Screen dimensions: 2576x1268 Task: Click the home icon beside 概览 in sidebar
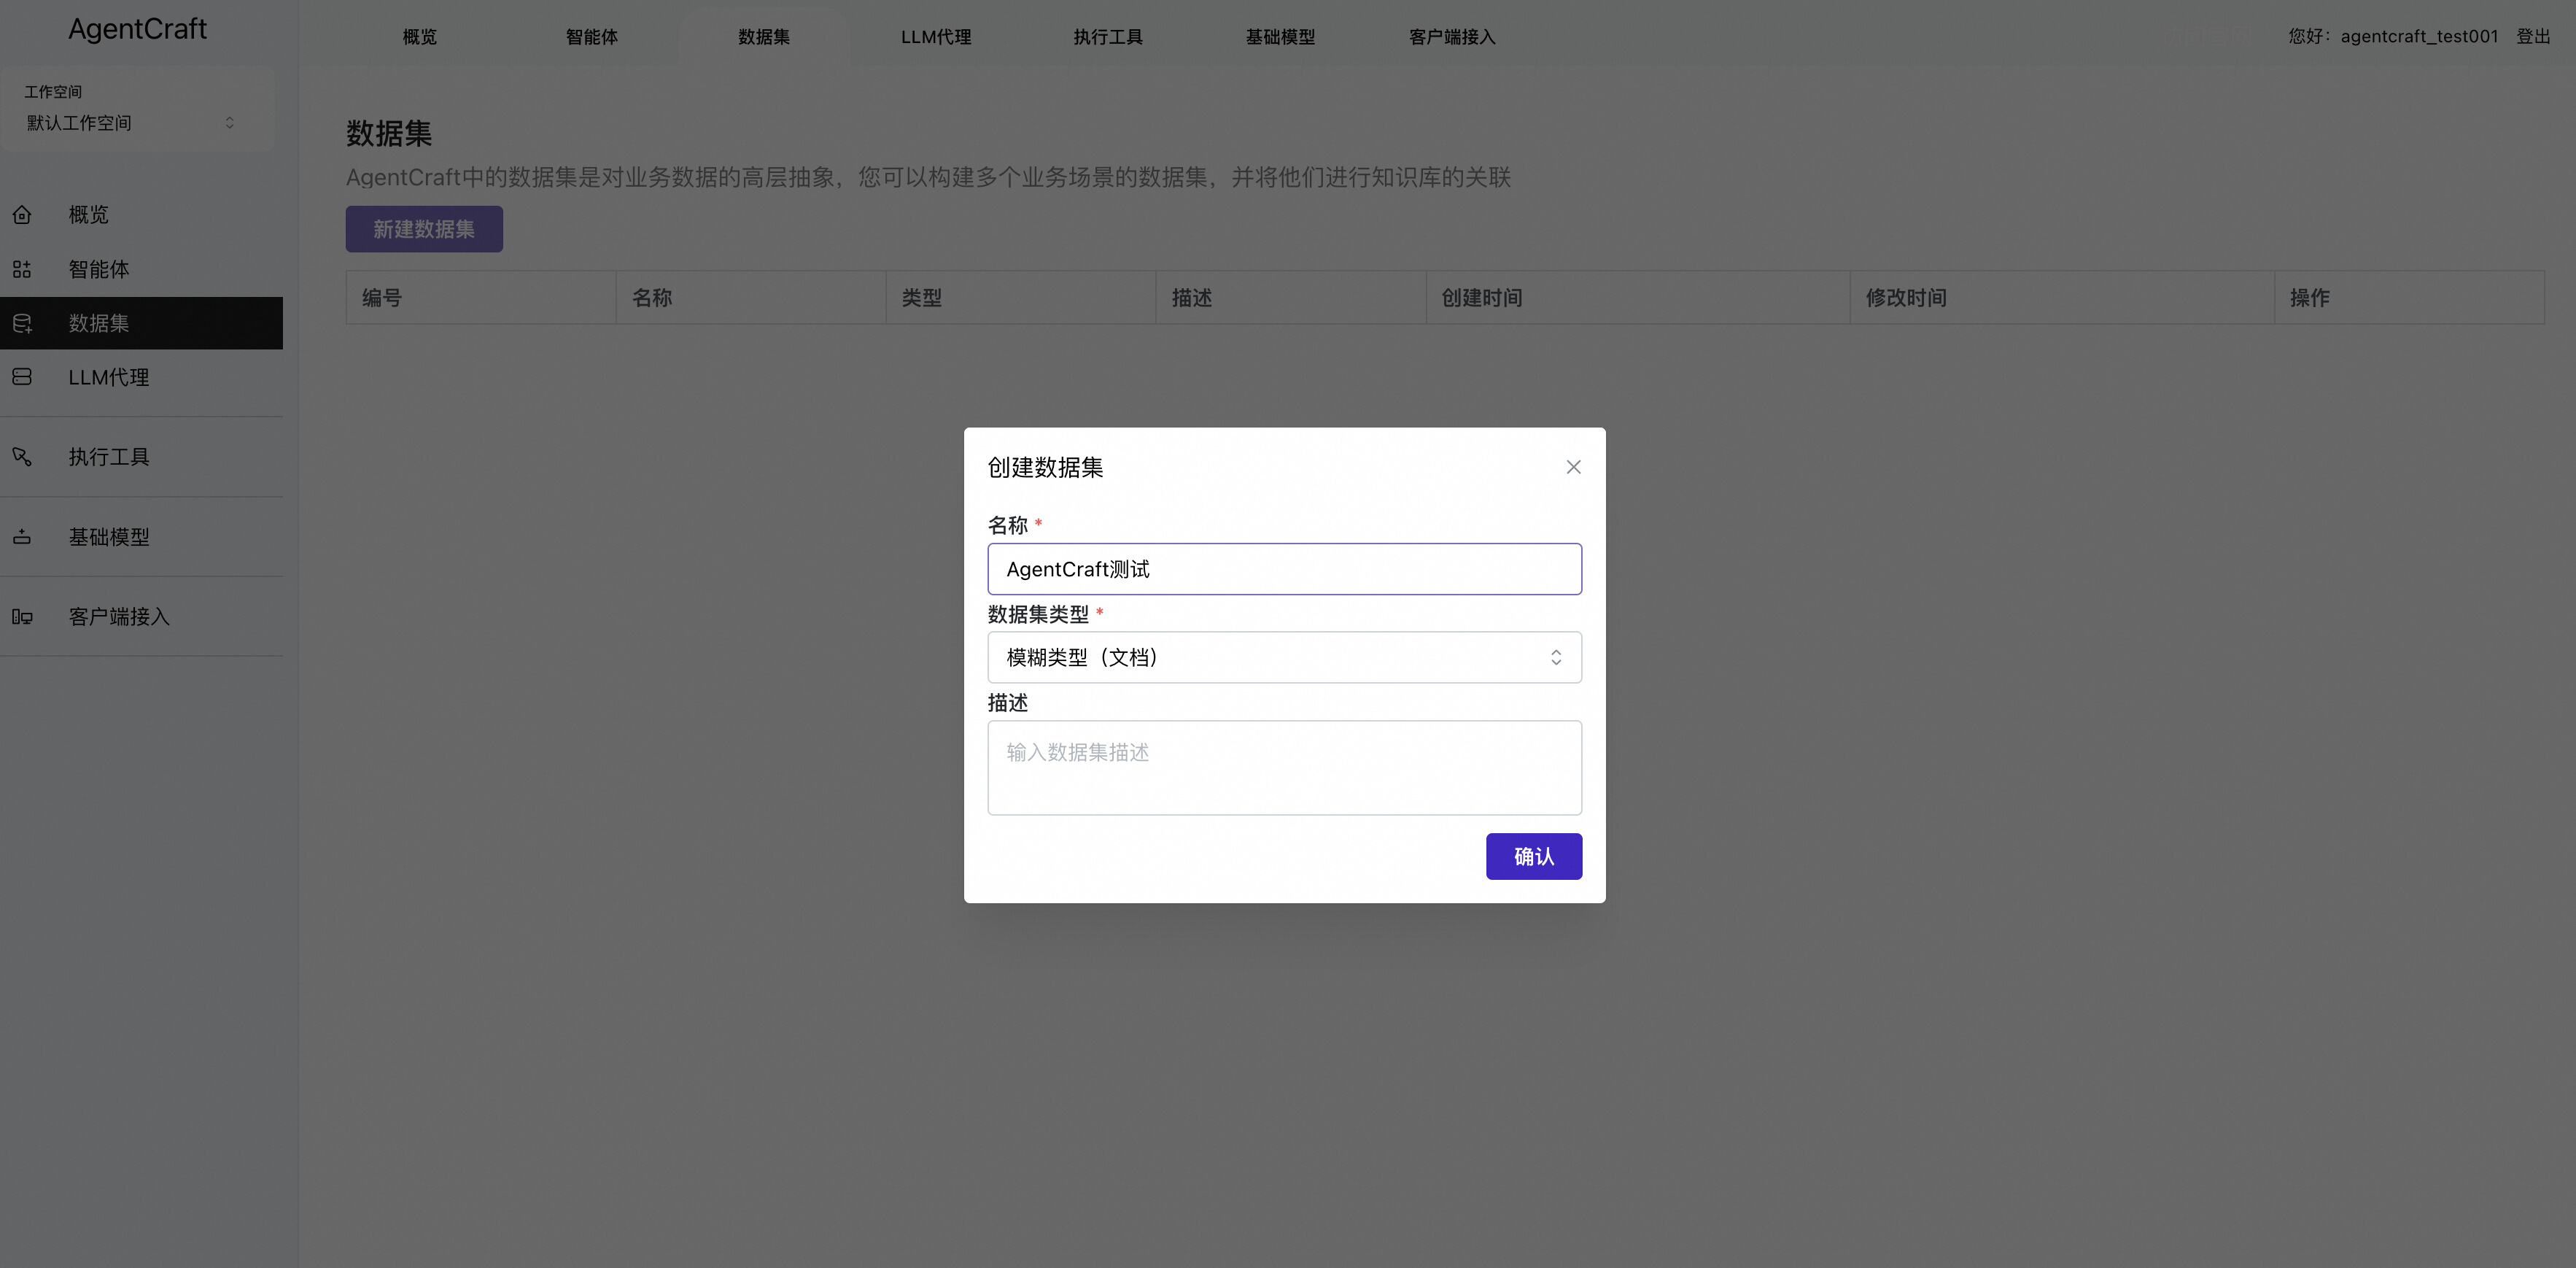pyautogui.click(x=22, y=215)
